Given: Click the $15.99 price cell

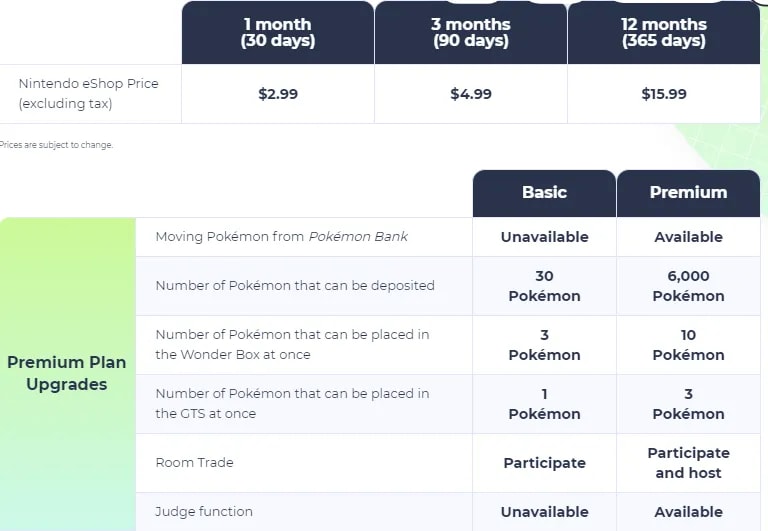Looking at the screenshot, I should 664,94.
